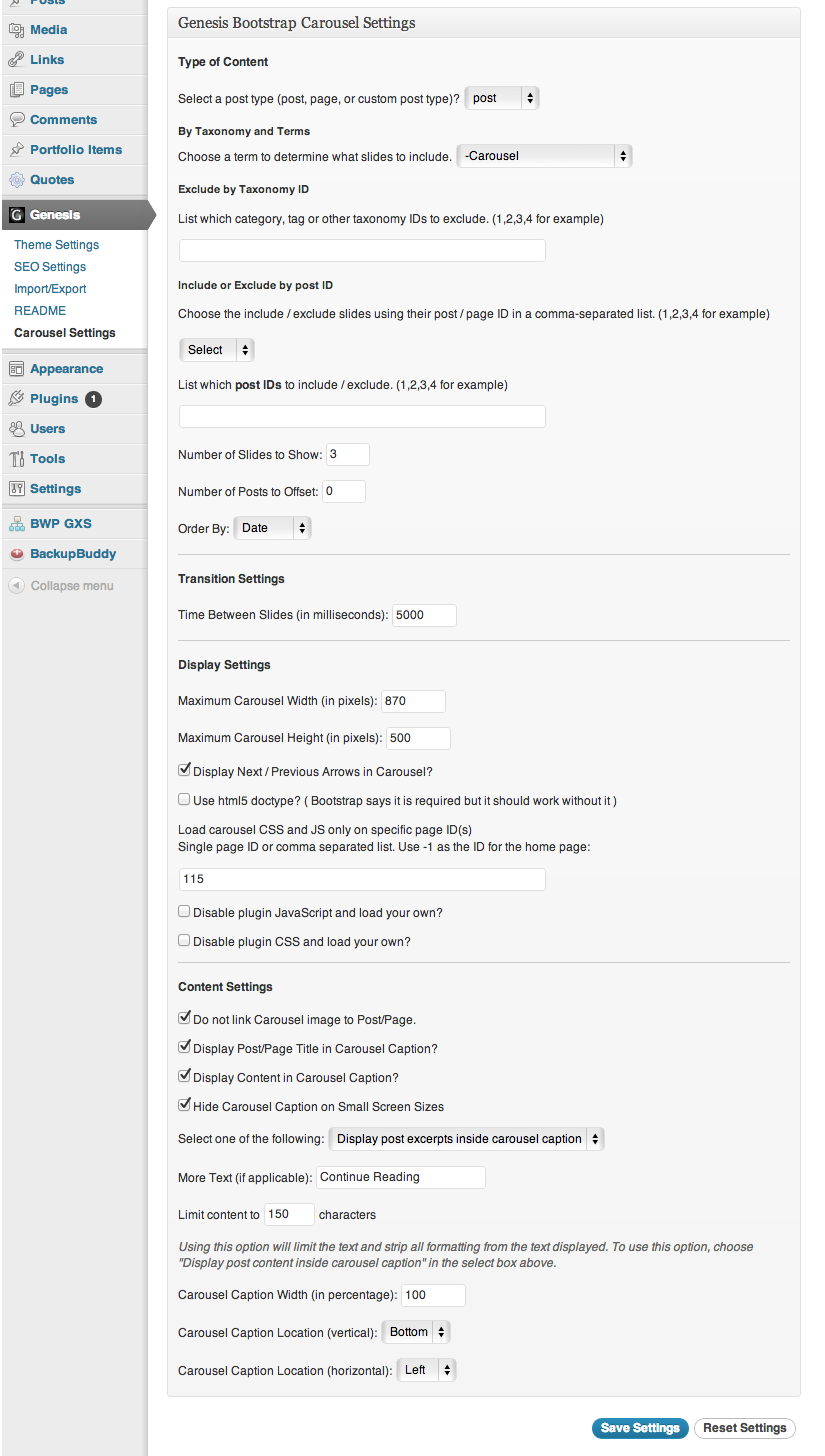Click the Exclude by Taxonomy ID text field

pos(362,250)
